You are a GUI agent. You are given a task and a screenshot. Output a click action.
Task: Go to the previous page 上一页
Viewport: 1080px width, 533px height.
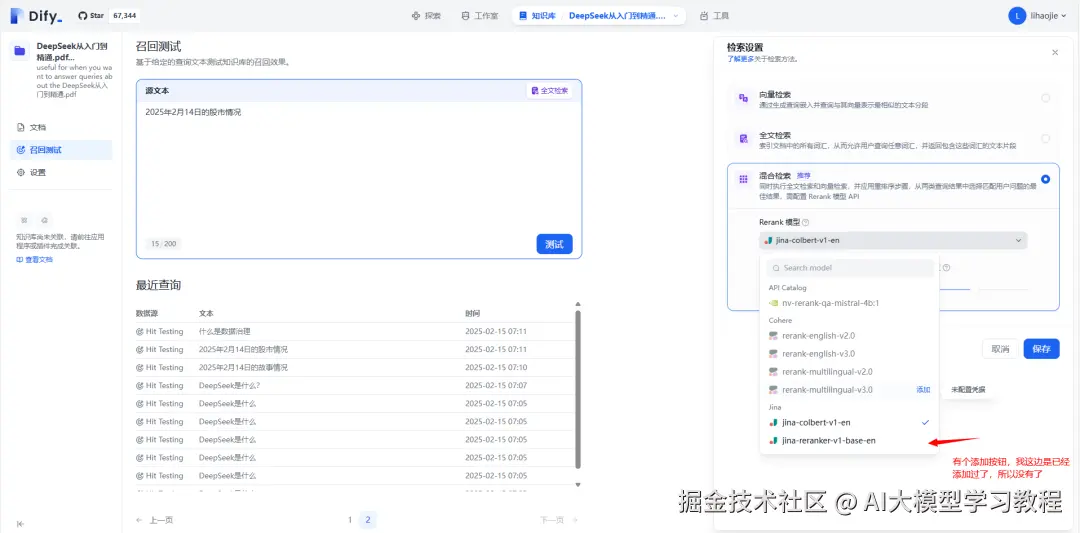click(154, 520)
